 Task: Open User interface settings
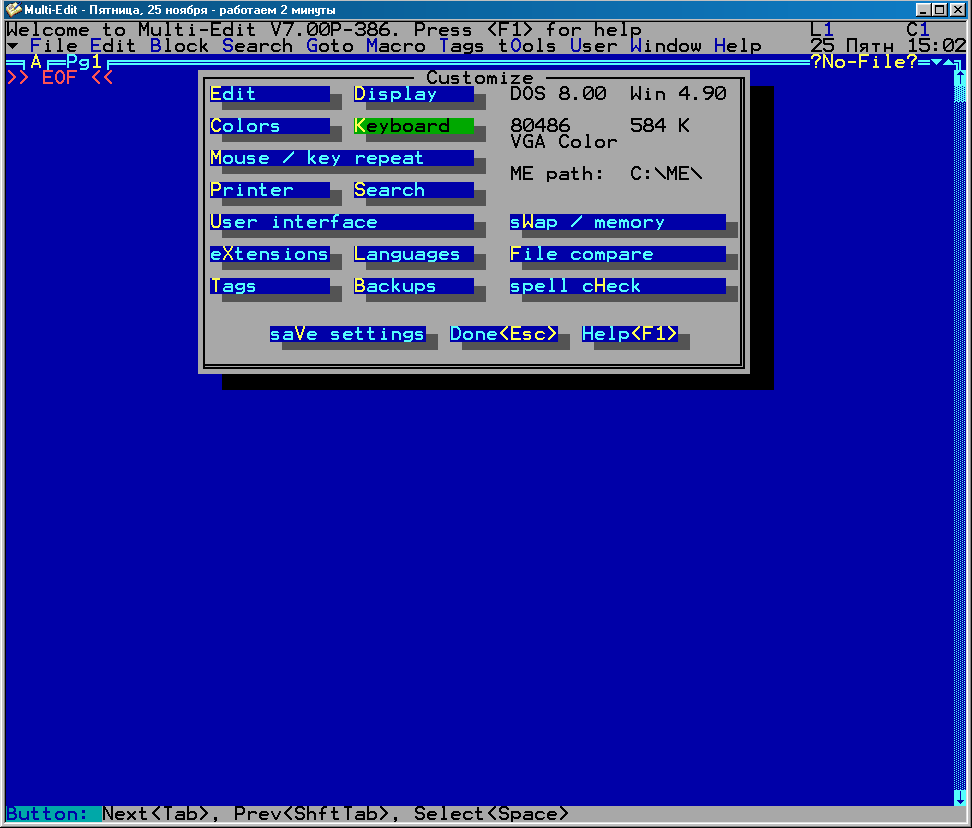(341, 222)
